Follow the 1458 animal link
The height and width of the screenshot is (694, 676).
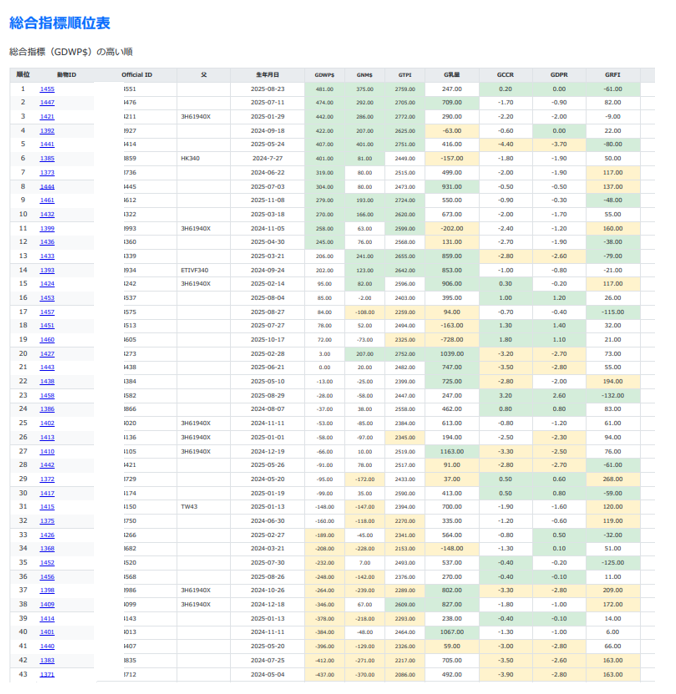pos(47,396)
